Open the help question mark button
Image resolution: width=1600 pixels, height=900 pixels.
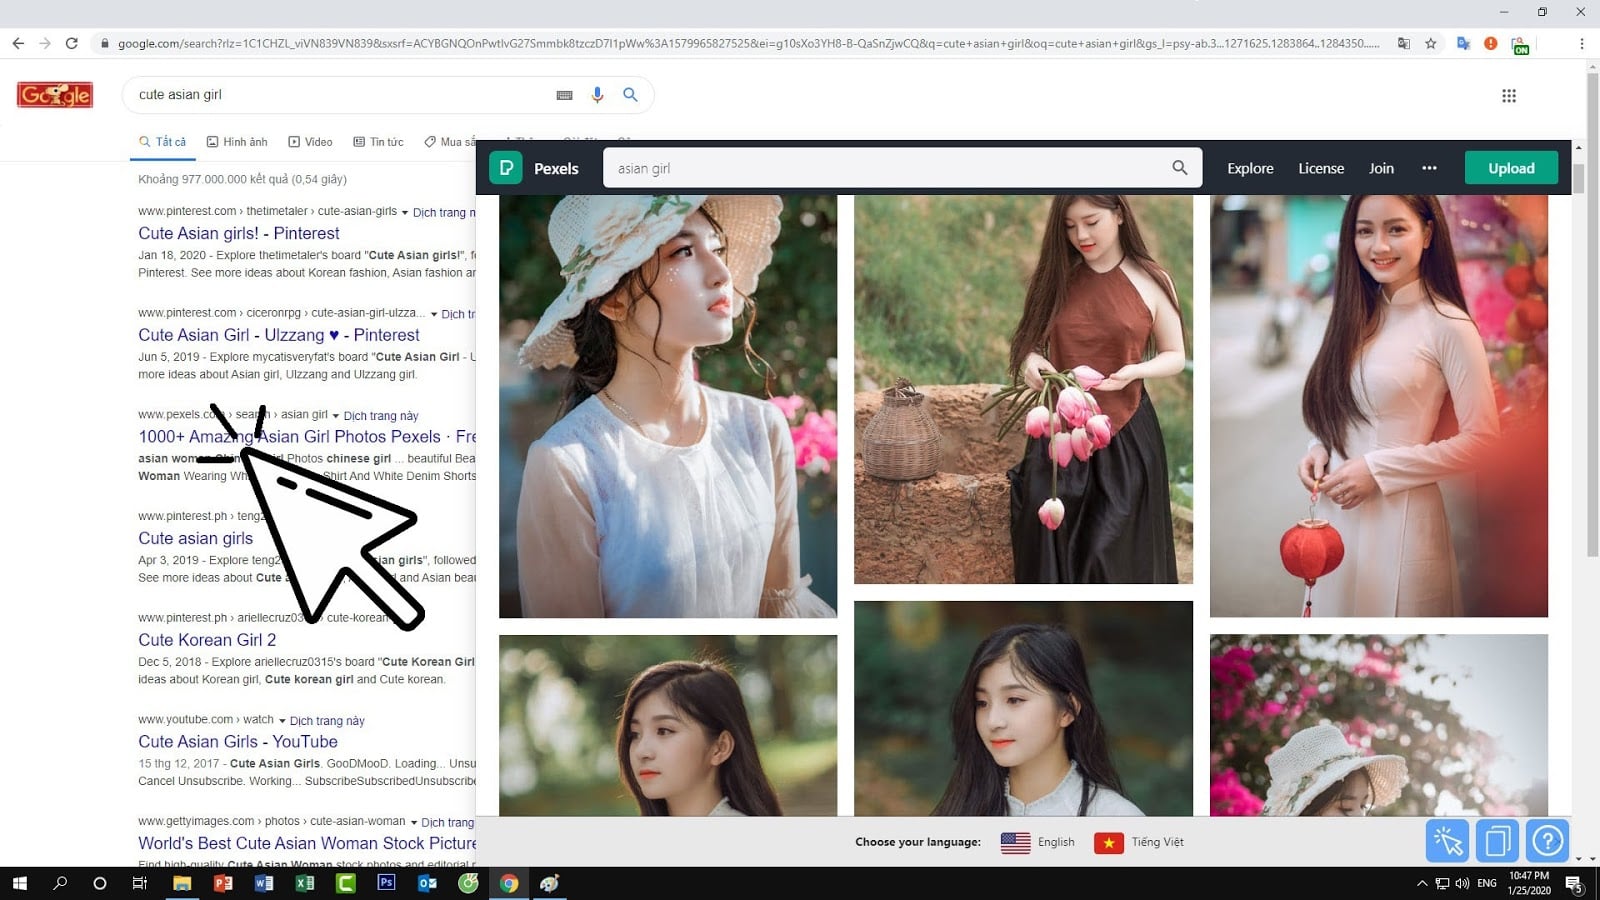(x=1547, y=841)
